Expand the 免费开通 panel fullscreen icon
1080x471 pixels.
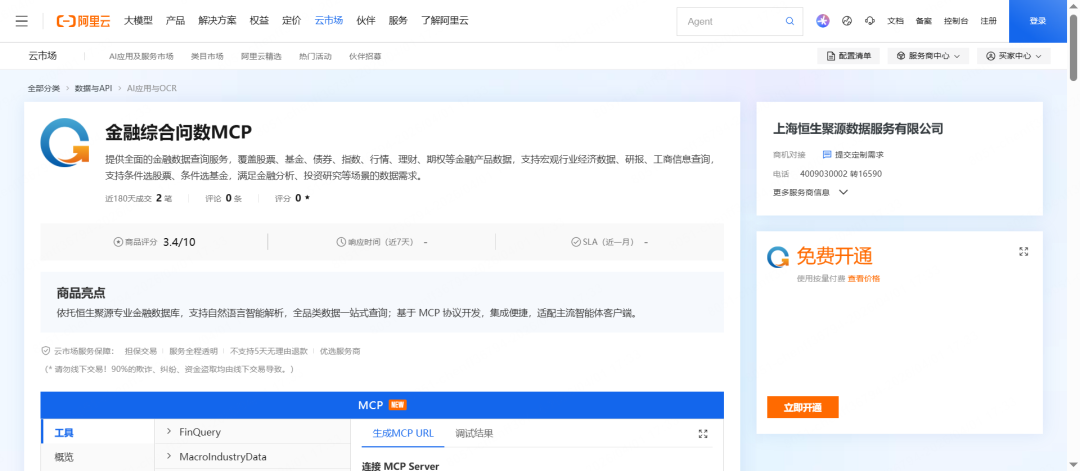tap(1023, 252)
